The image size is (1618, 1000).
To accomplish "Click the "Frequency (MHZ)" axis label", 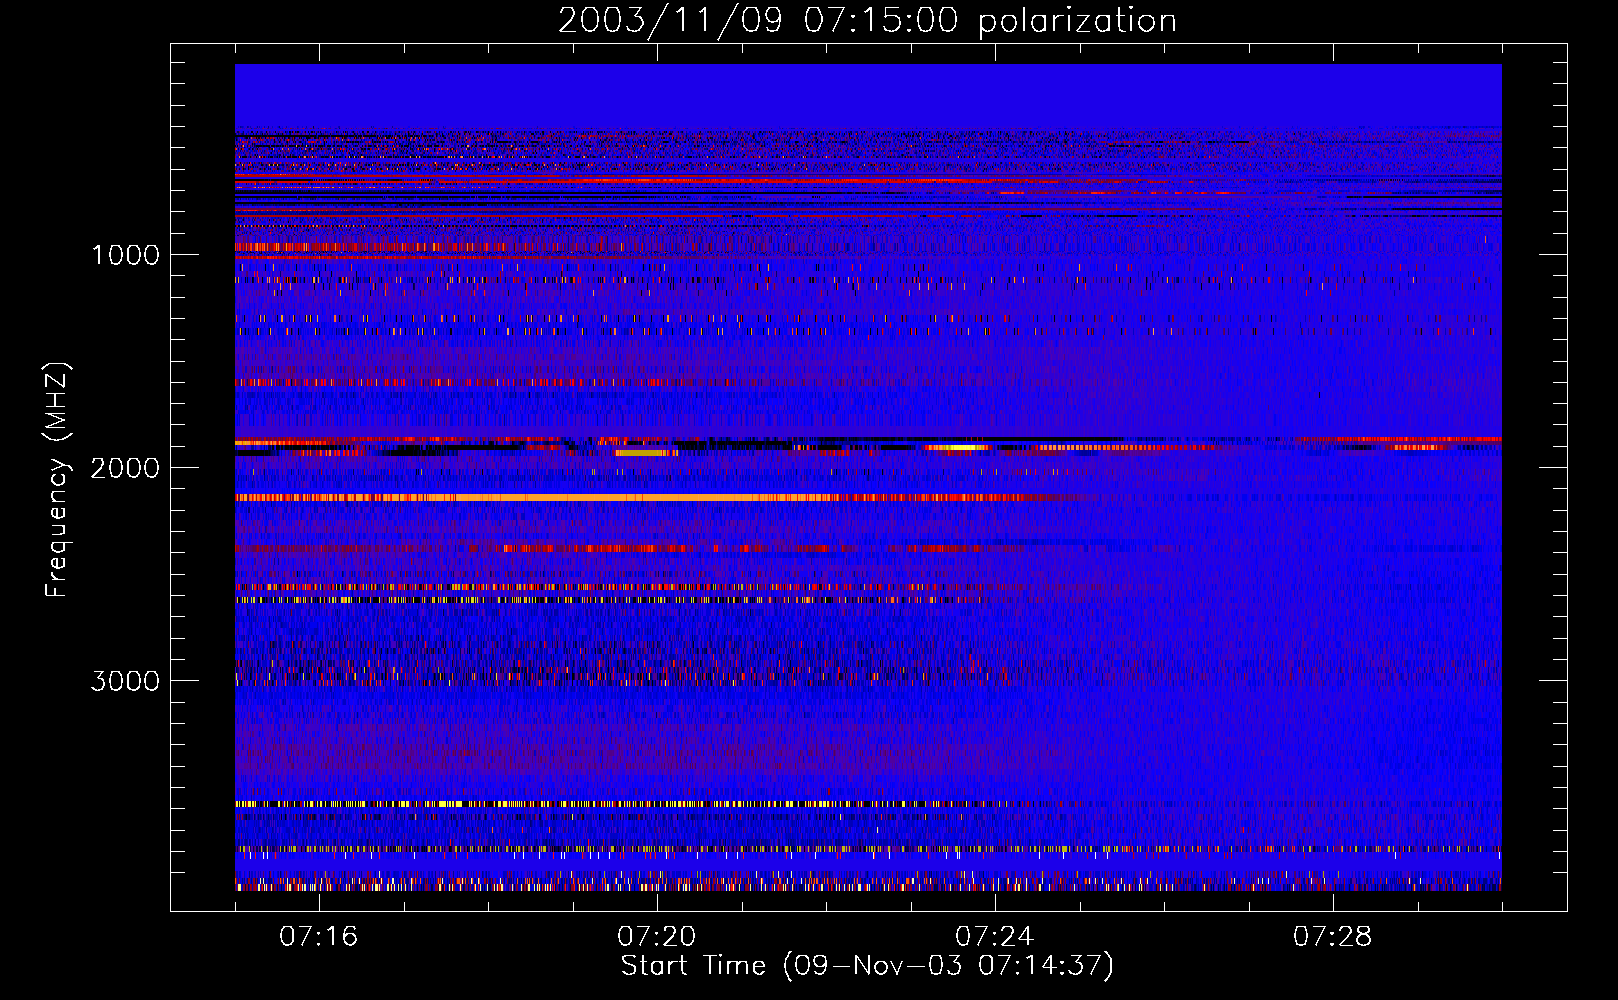I will [x=58, y=480].
